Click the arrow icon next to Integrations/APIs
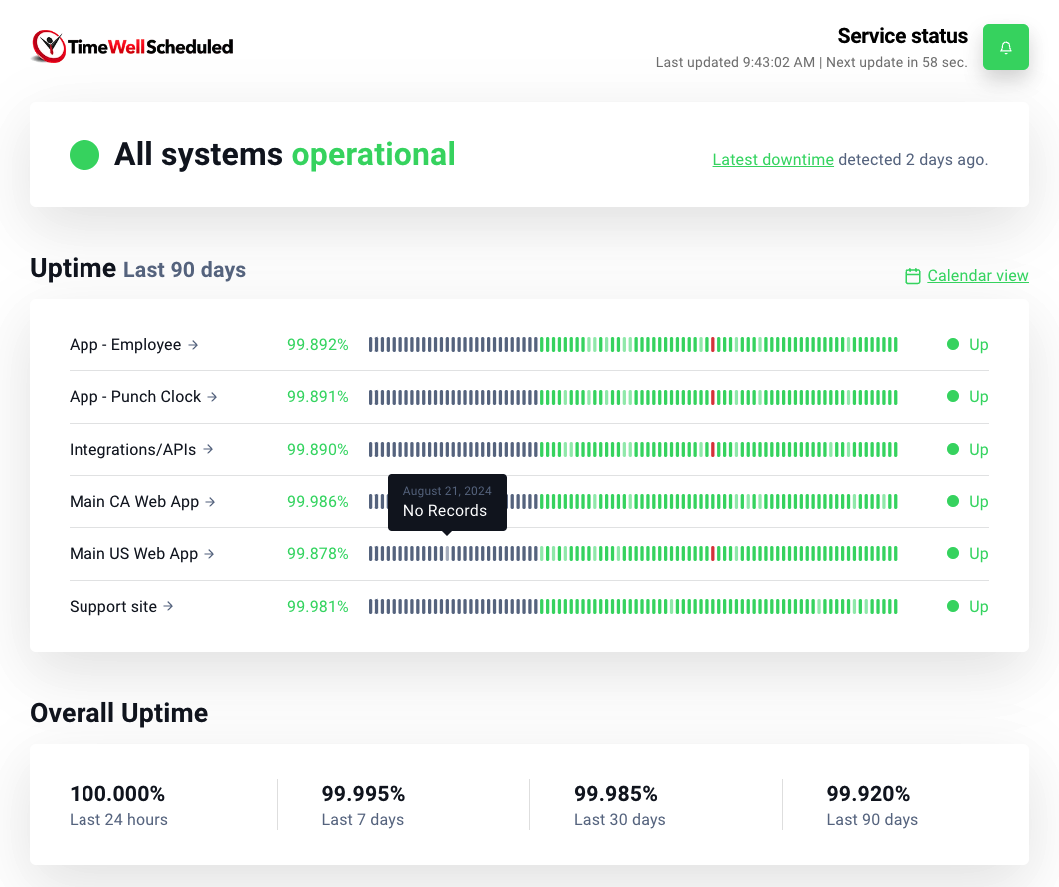 coord(208,450)
